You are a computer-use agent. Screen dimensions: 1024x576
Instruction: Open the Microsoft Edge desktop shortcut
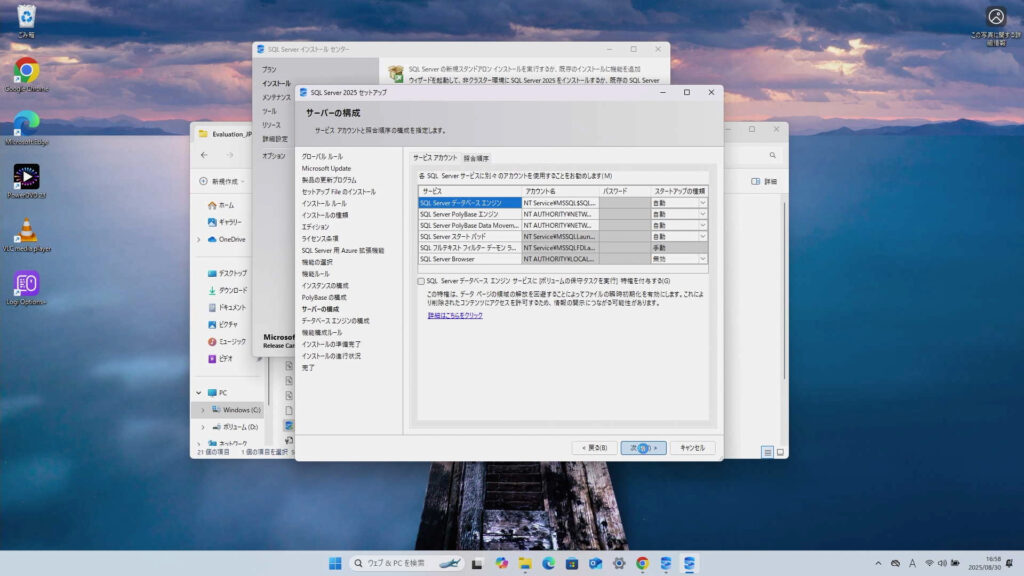coord(26,128)
